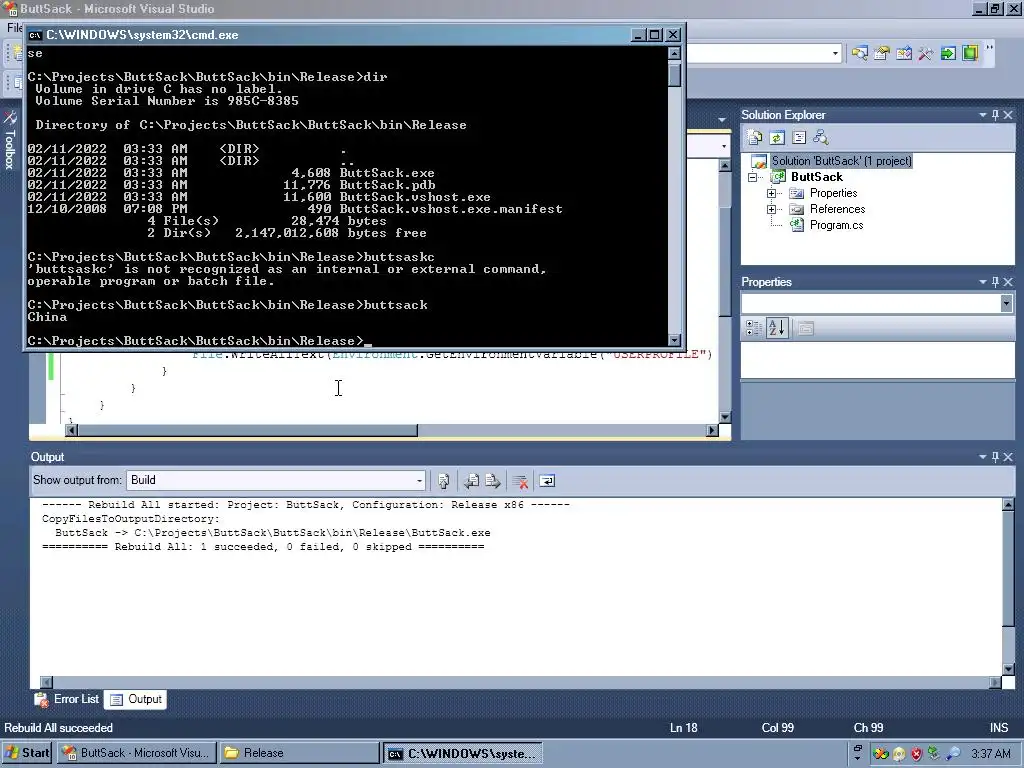Click the cmd.exe title bar system icon
1024x768 pixels.
point(35,35)
